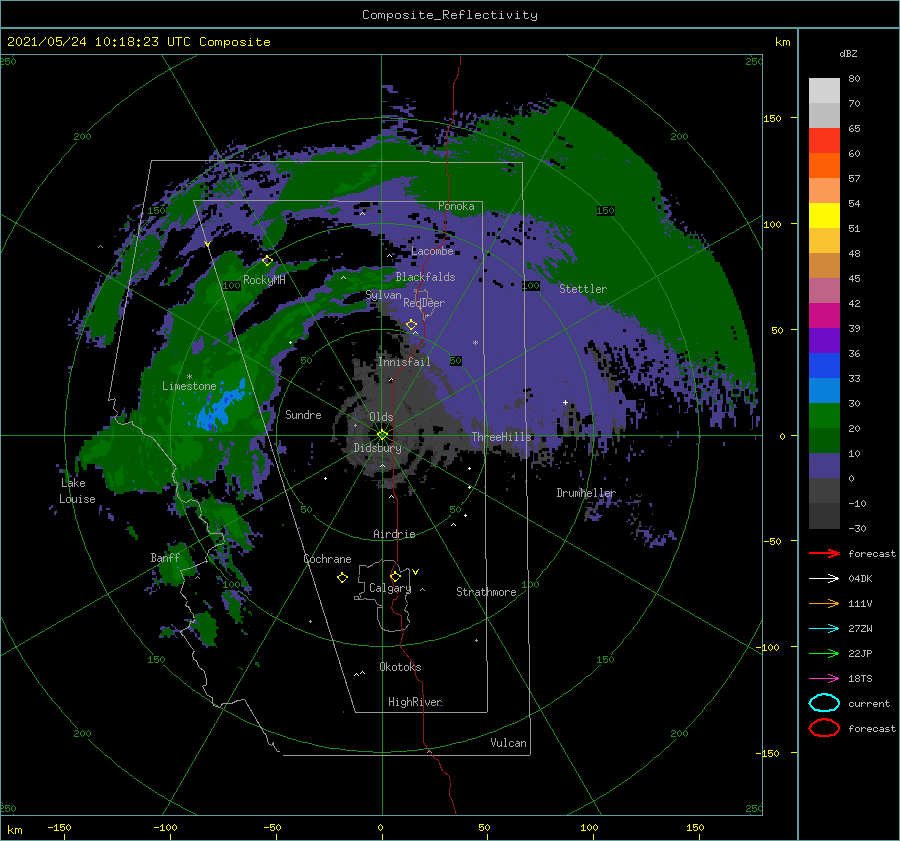Click the dBZ legend heading
The image size is (900, 841).
[x=848, y=53]
